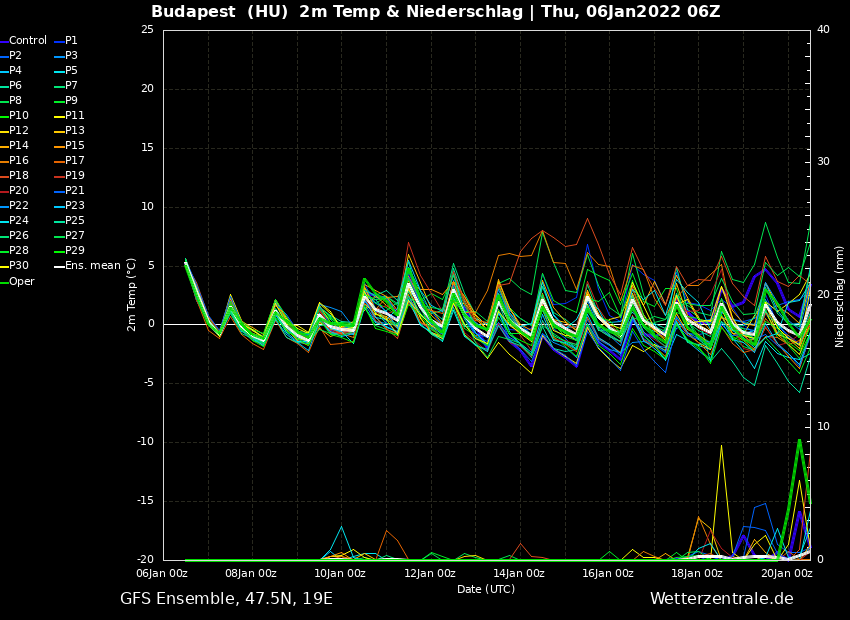Screen dimensions: 850x620
Task: Click the GFS Ensemble coordinates caption
Action: pos(226,599)
